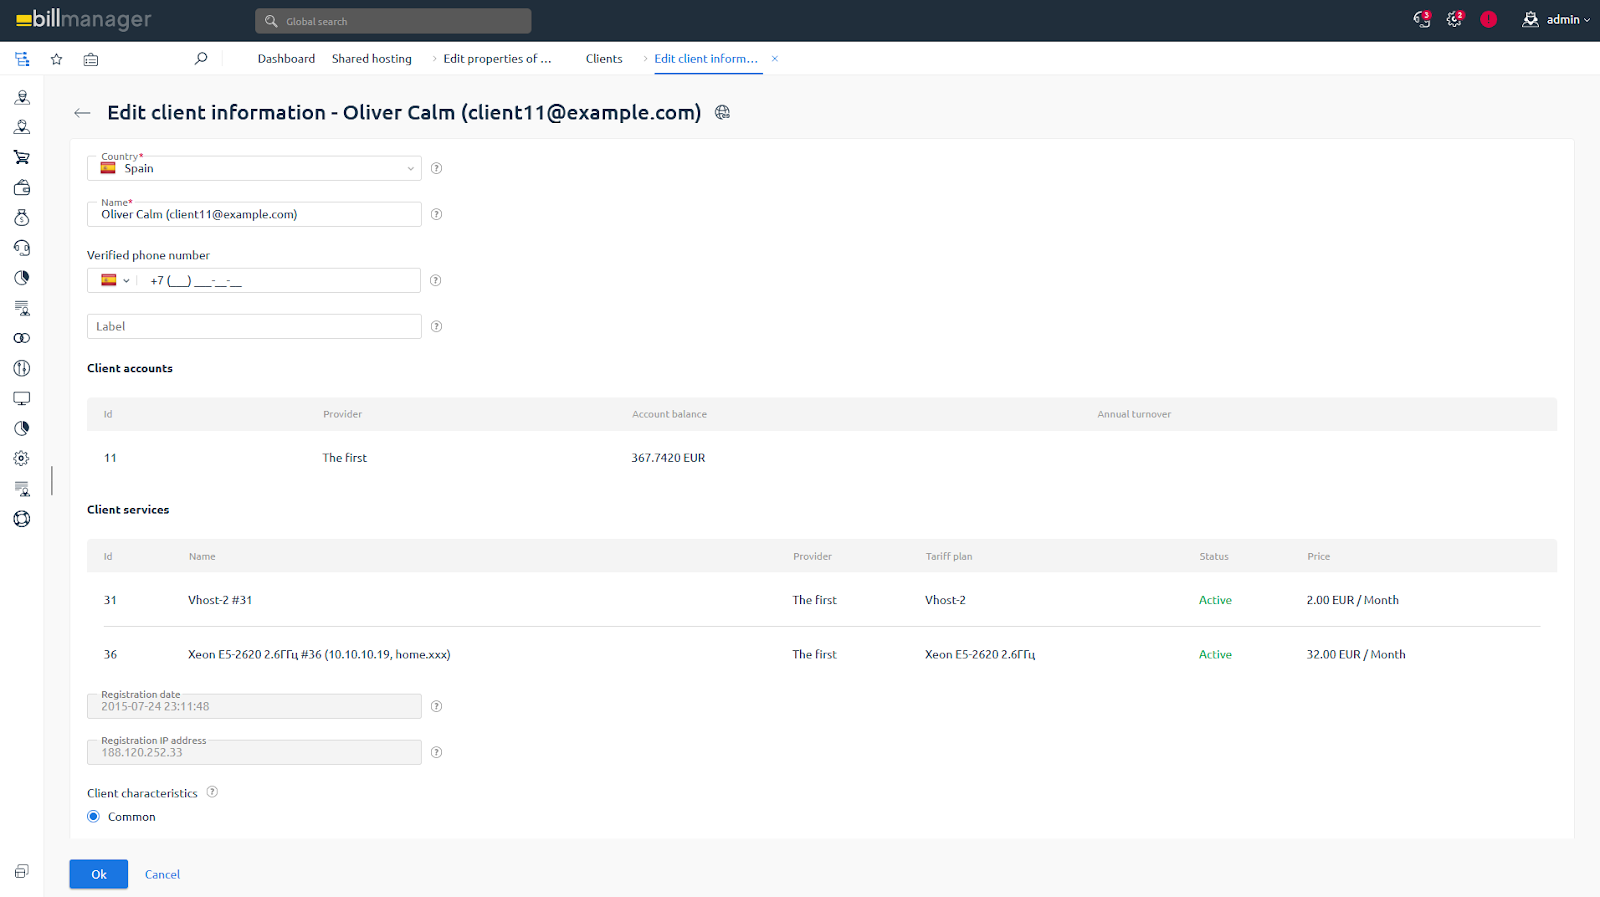Click into the Label input field
This screenshot has width=1600, height=897.
point(254,327)
